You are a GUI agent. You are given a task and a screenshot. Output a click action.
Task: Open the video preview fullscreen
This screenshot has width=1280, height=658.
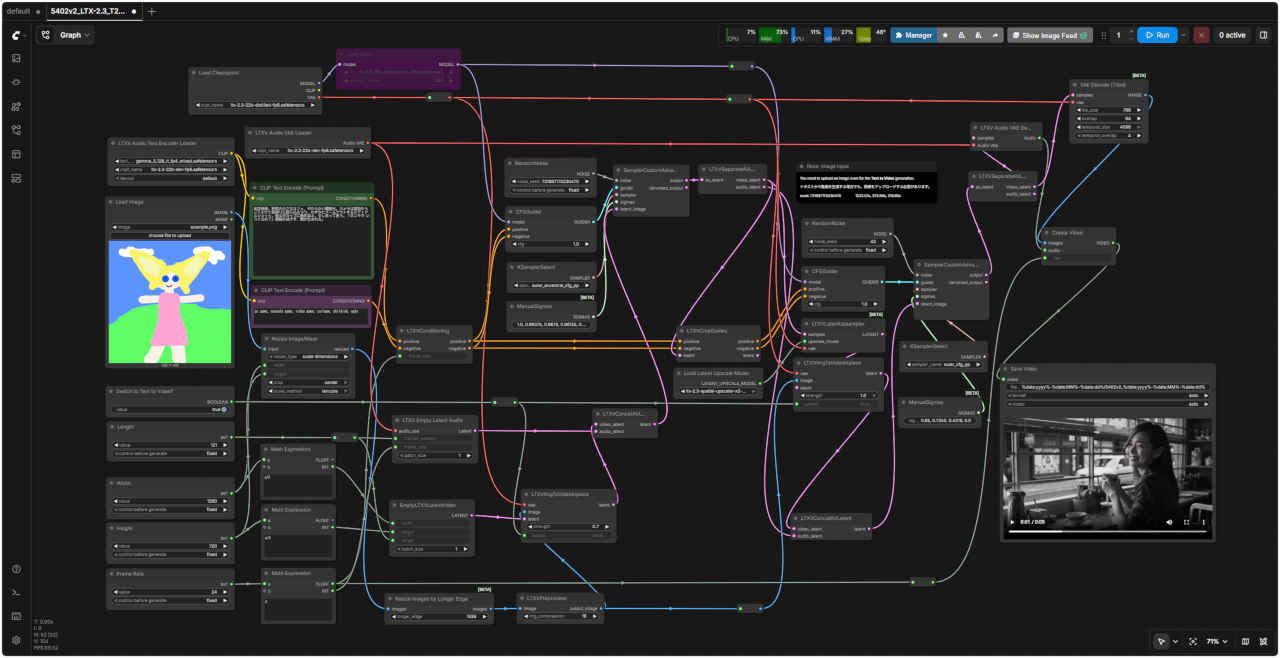pyautogui.click(x=1186, y=522)
